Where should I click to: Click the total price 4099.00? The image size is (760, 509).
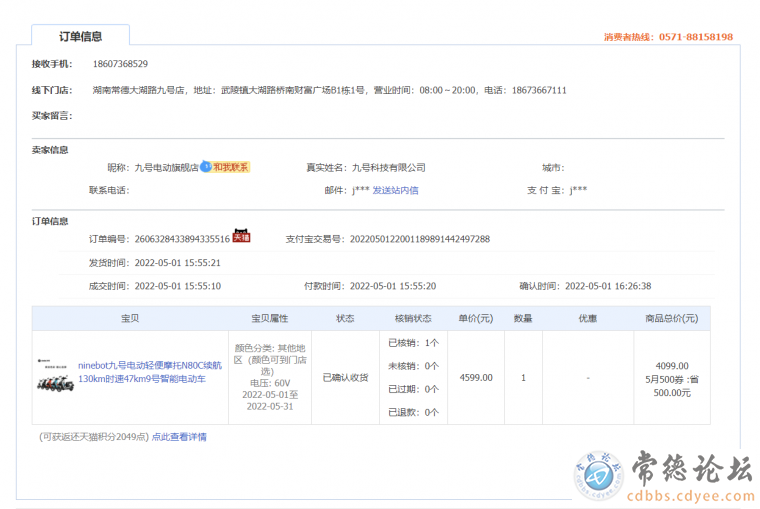click(672, 366)
